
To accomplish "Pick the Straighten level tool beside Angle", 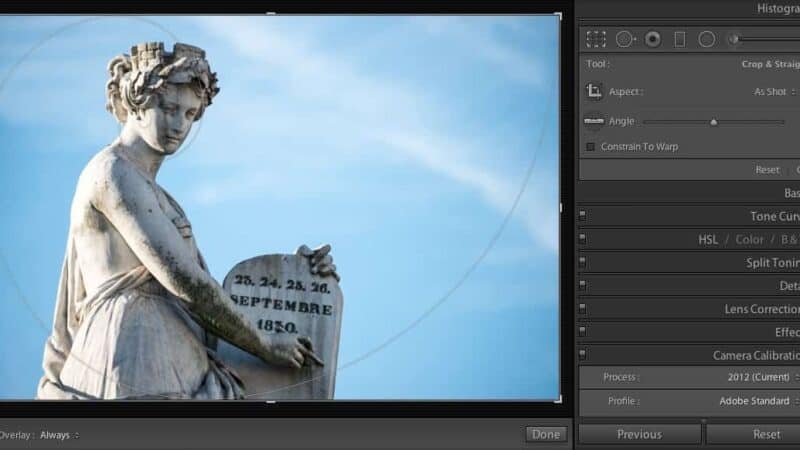I will (594, 121).
